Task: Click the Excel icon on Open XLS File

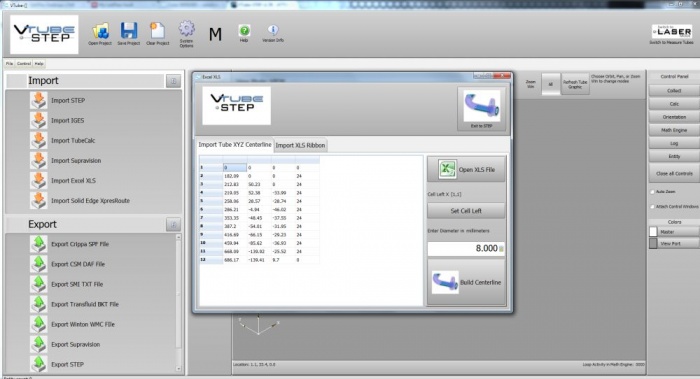Action: coord(447,170)
